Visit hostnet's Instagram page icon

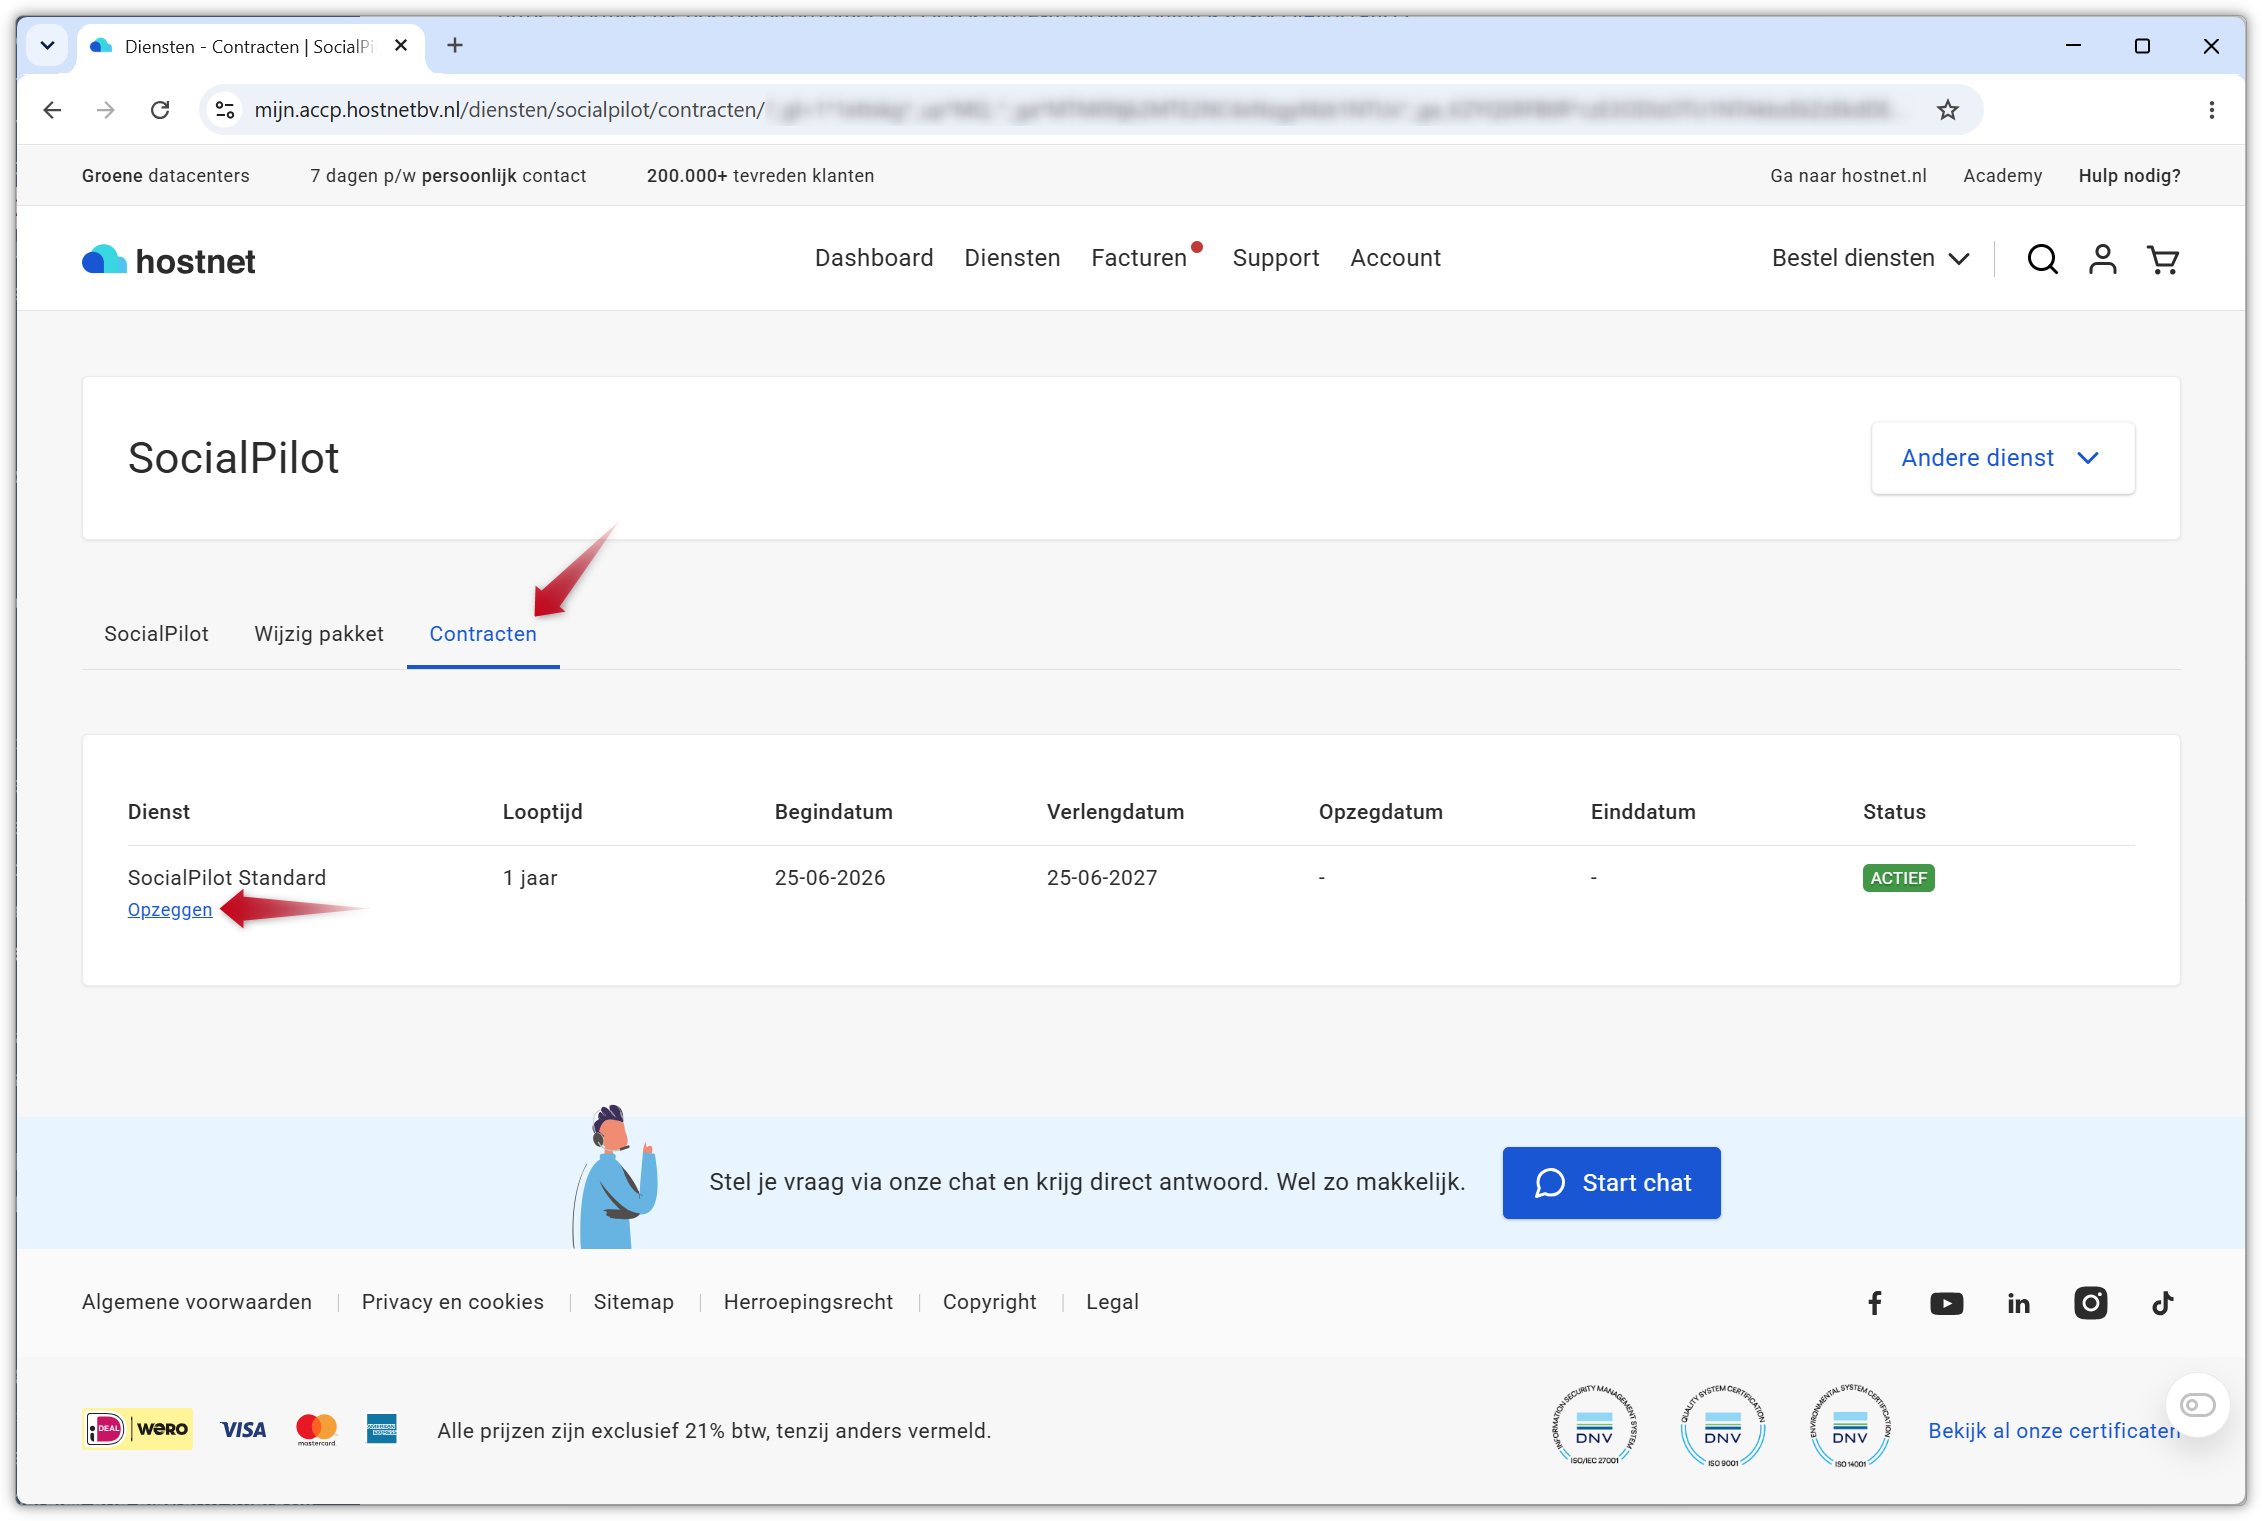pyautogui.click(x=2091, y=1303)
